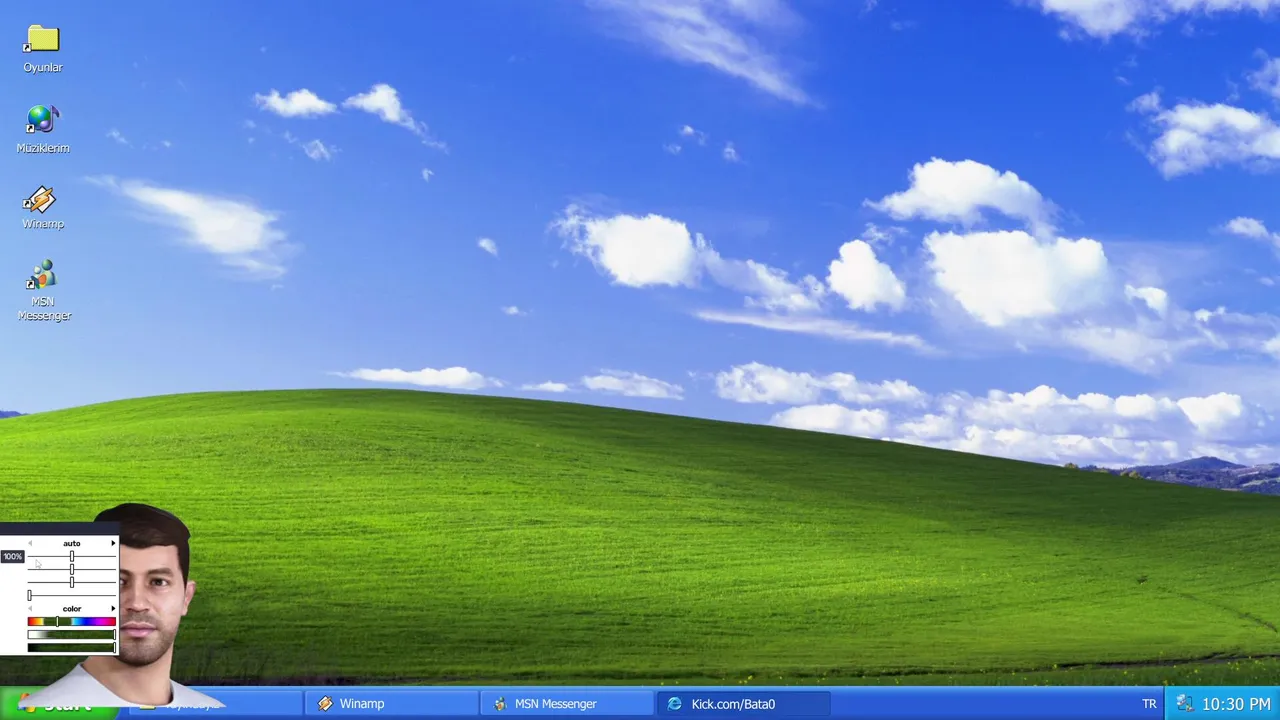Click the second slider under auto

(x=72, y=569)
